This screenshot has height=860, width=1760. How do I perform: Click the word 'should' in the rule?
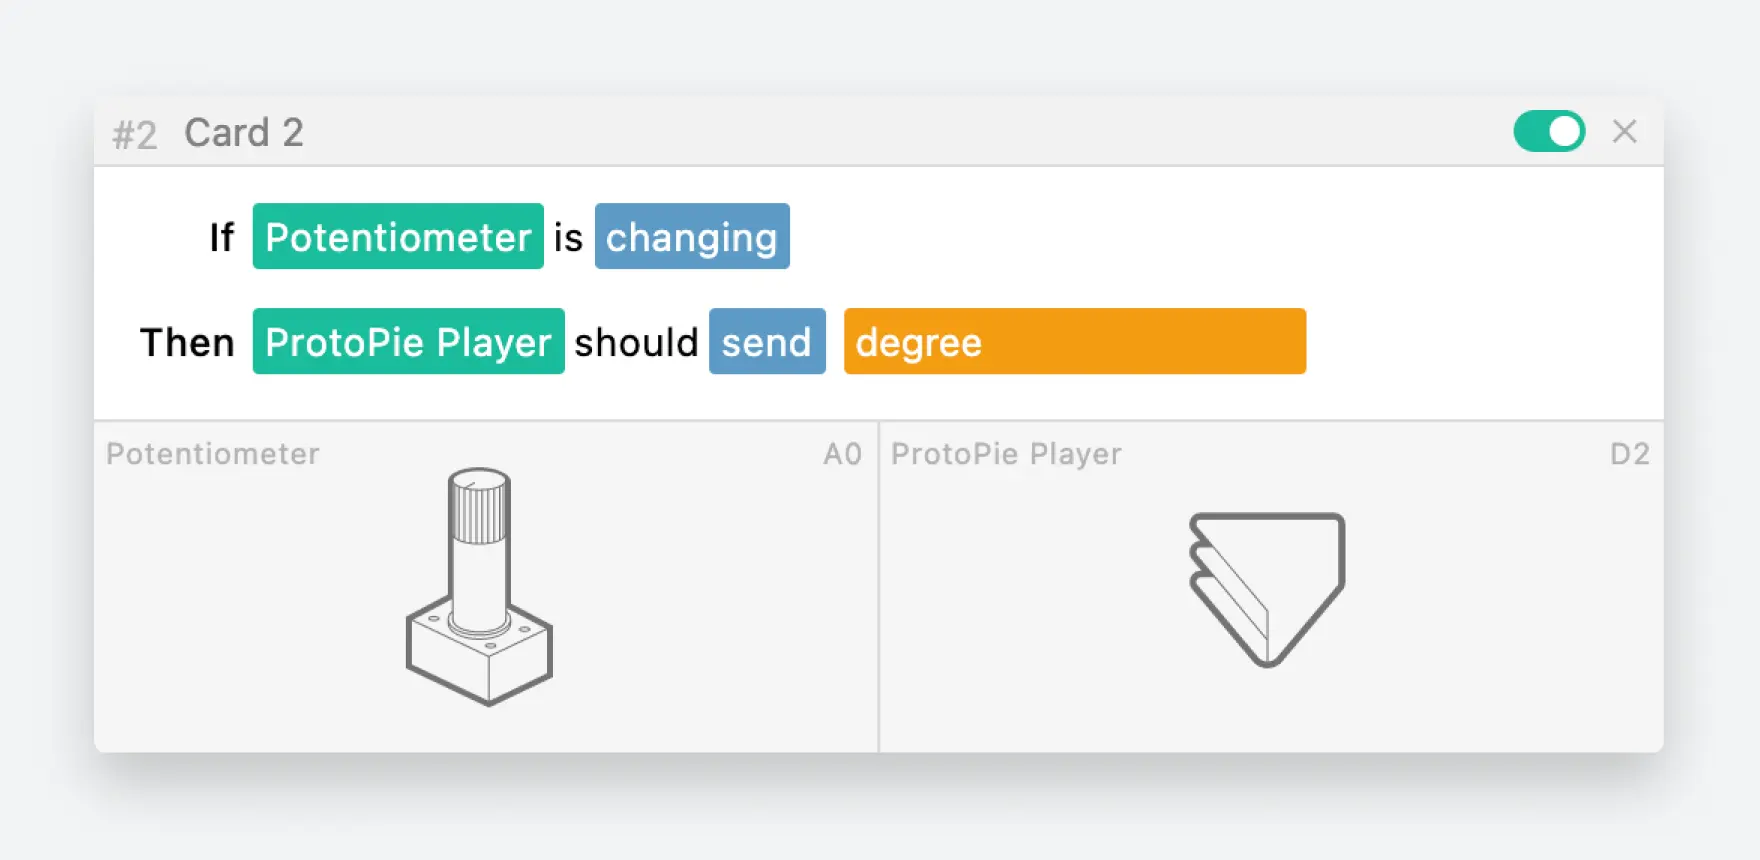(636, 342)
